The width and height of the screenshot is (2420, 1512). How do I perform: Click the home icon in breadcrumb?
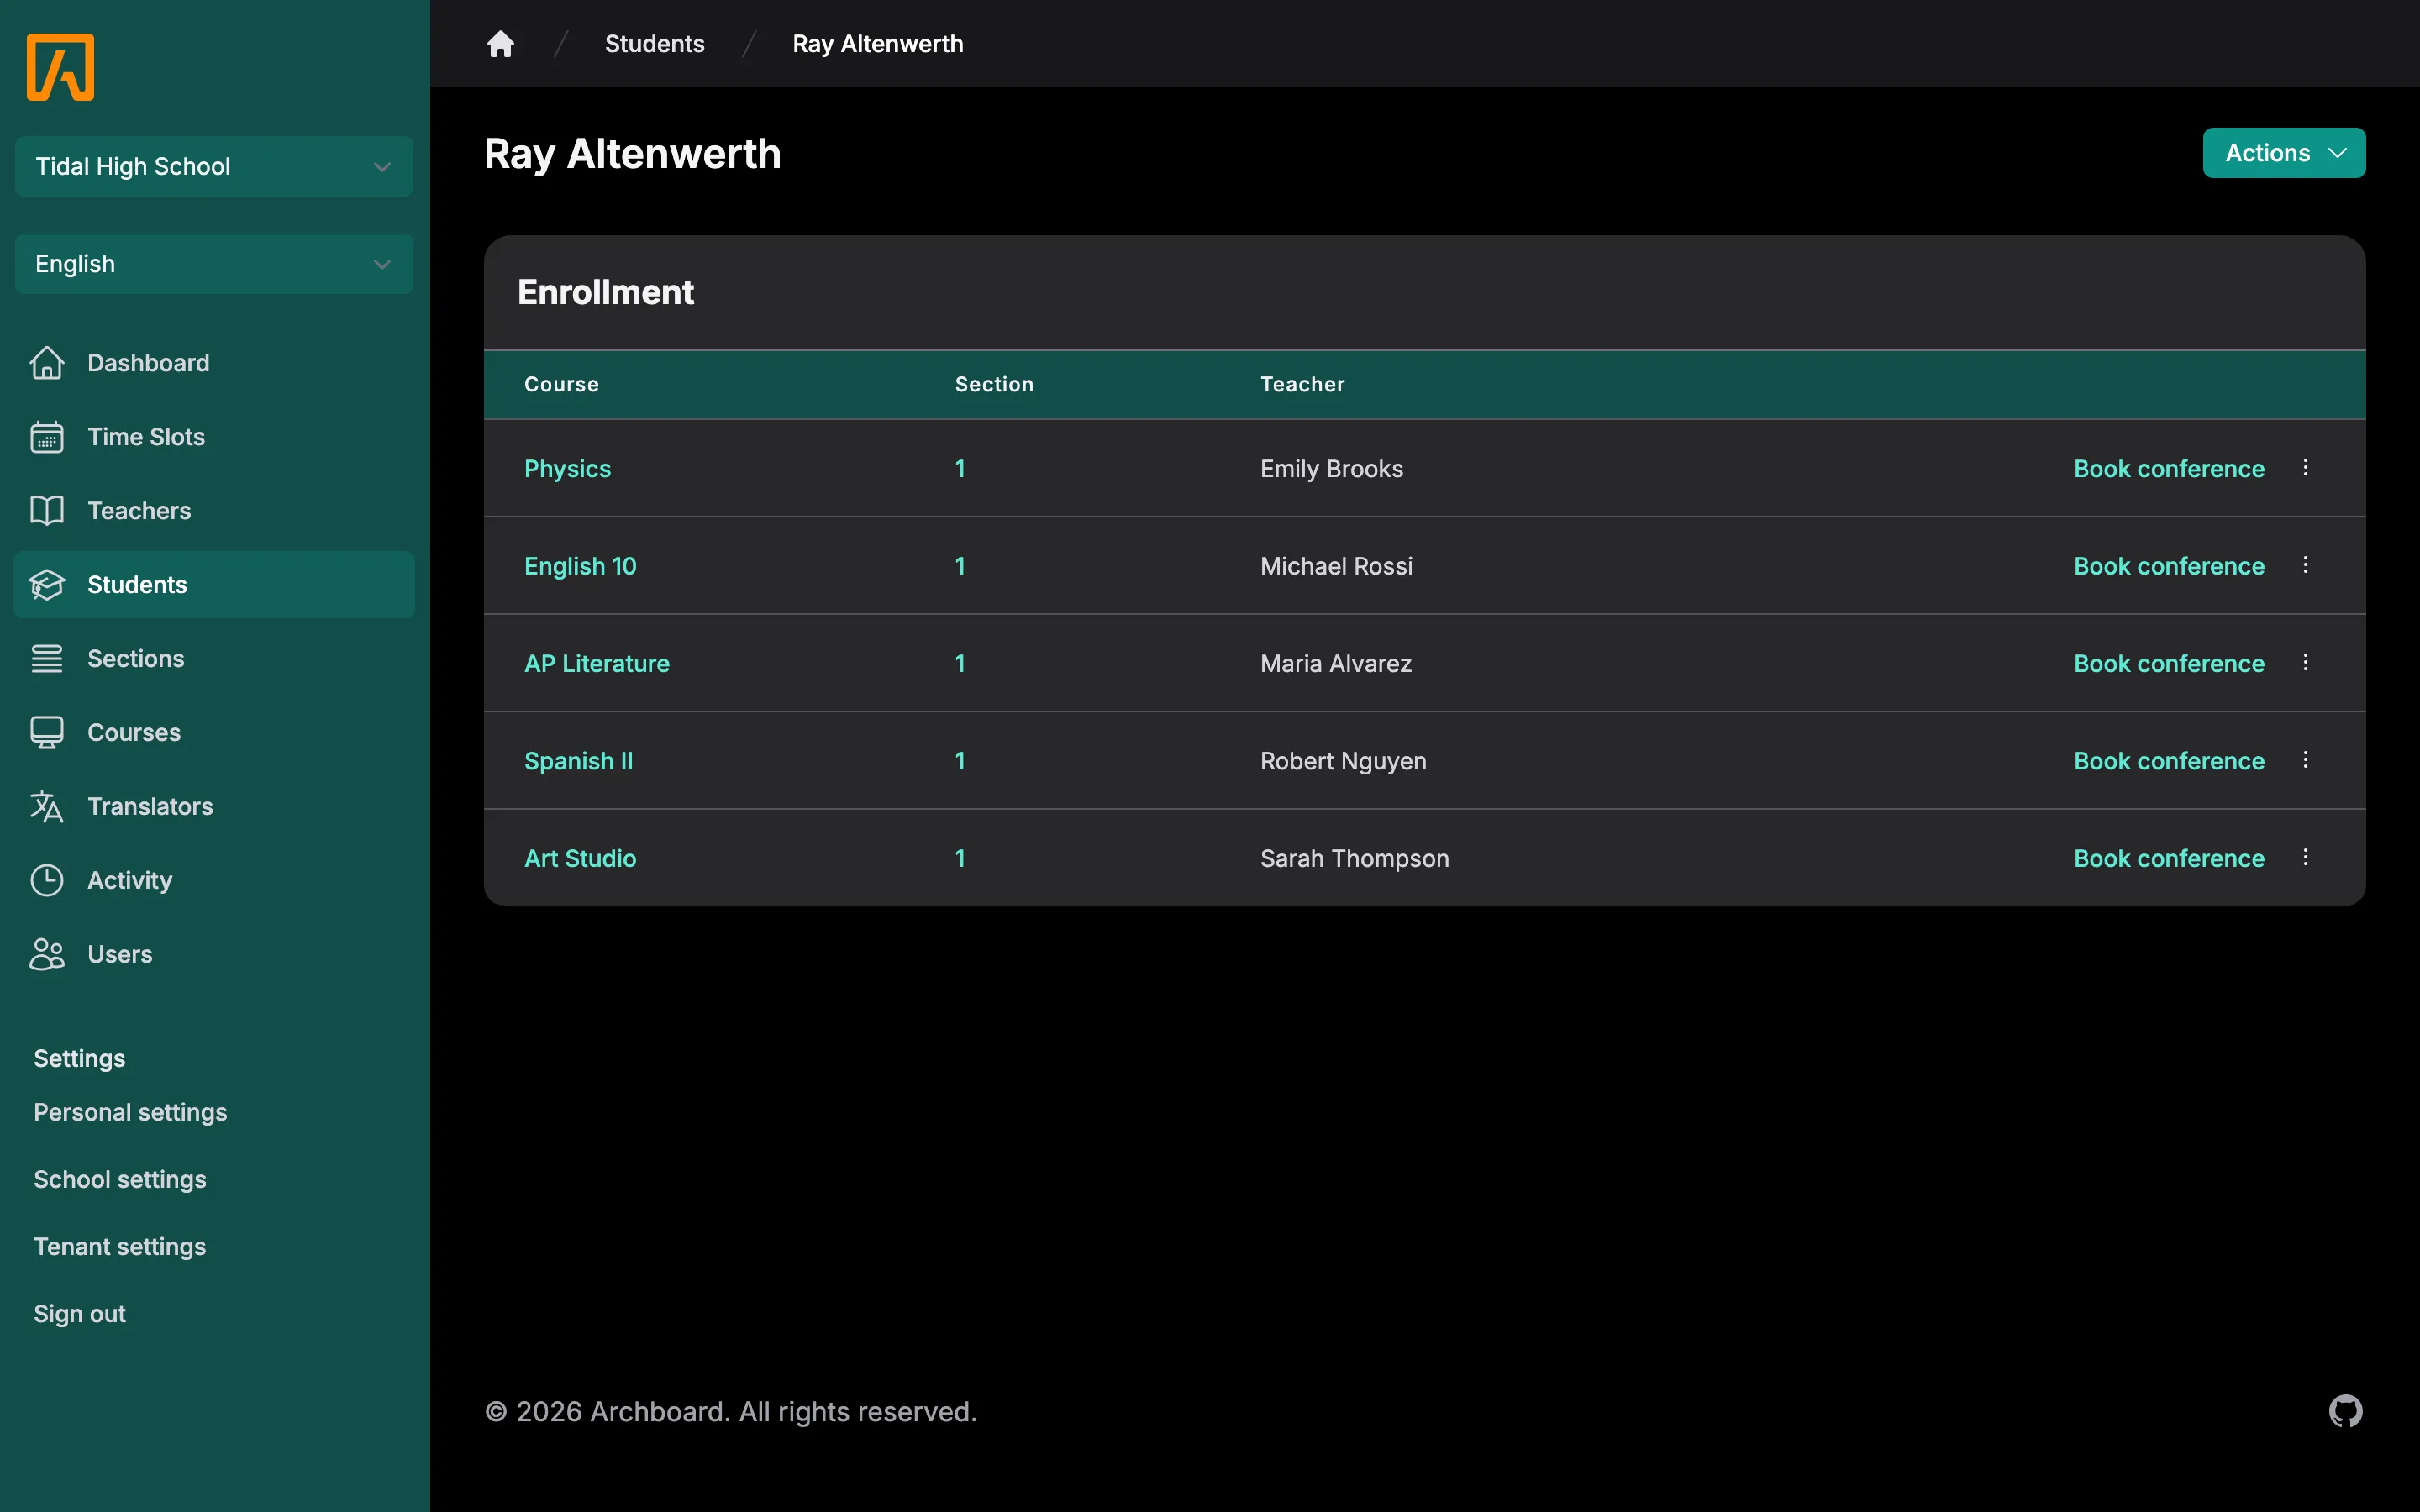coord(500,44)
